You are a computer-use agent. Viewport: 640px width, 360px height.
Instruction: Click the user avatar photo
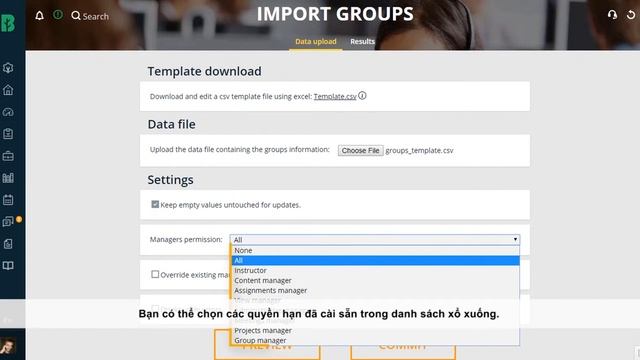pos(7,346)
